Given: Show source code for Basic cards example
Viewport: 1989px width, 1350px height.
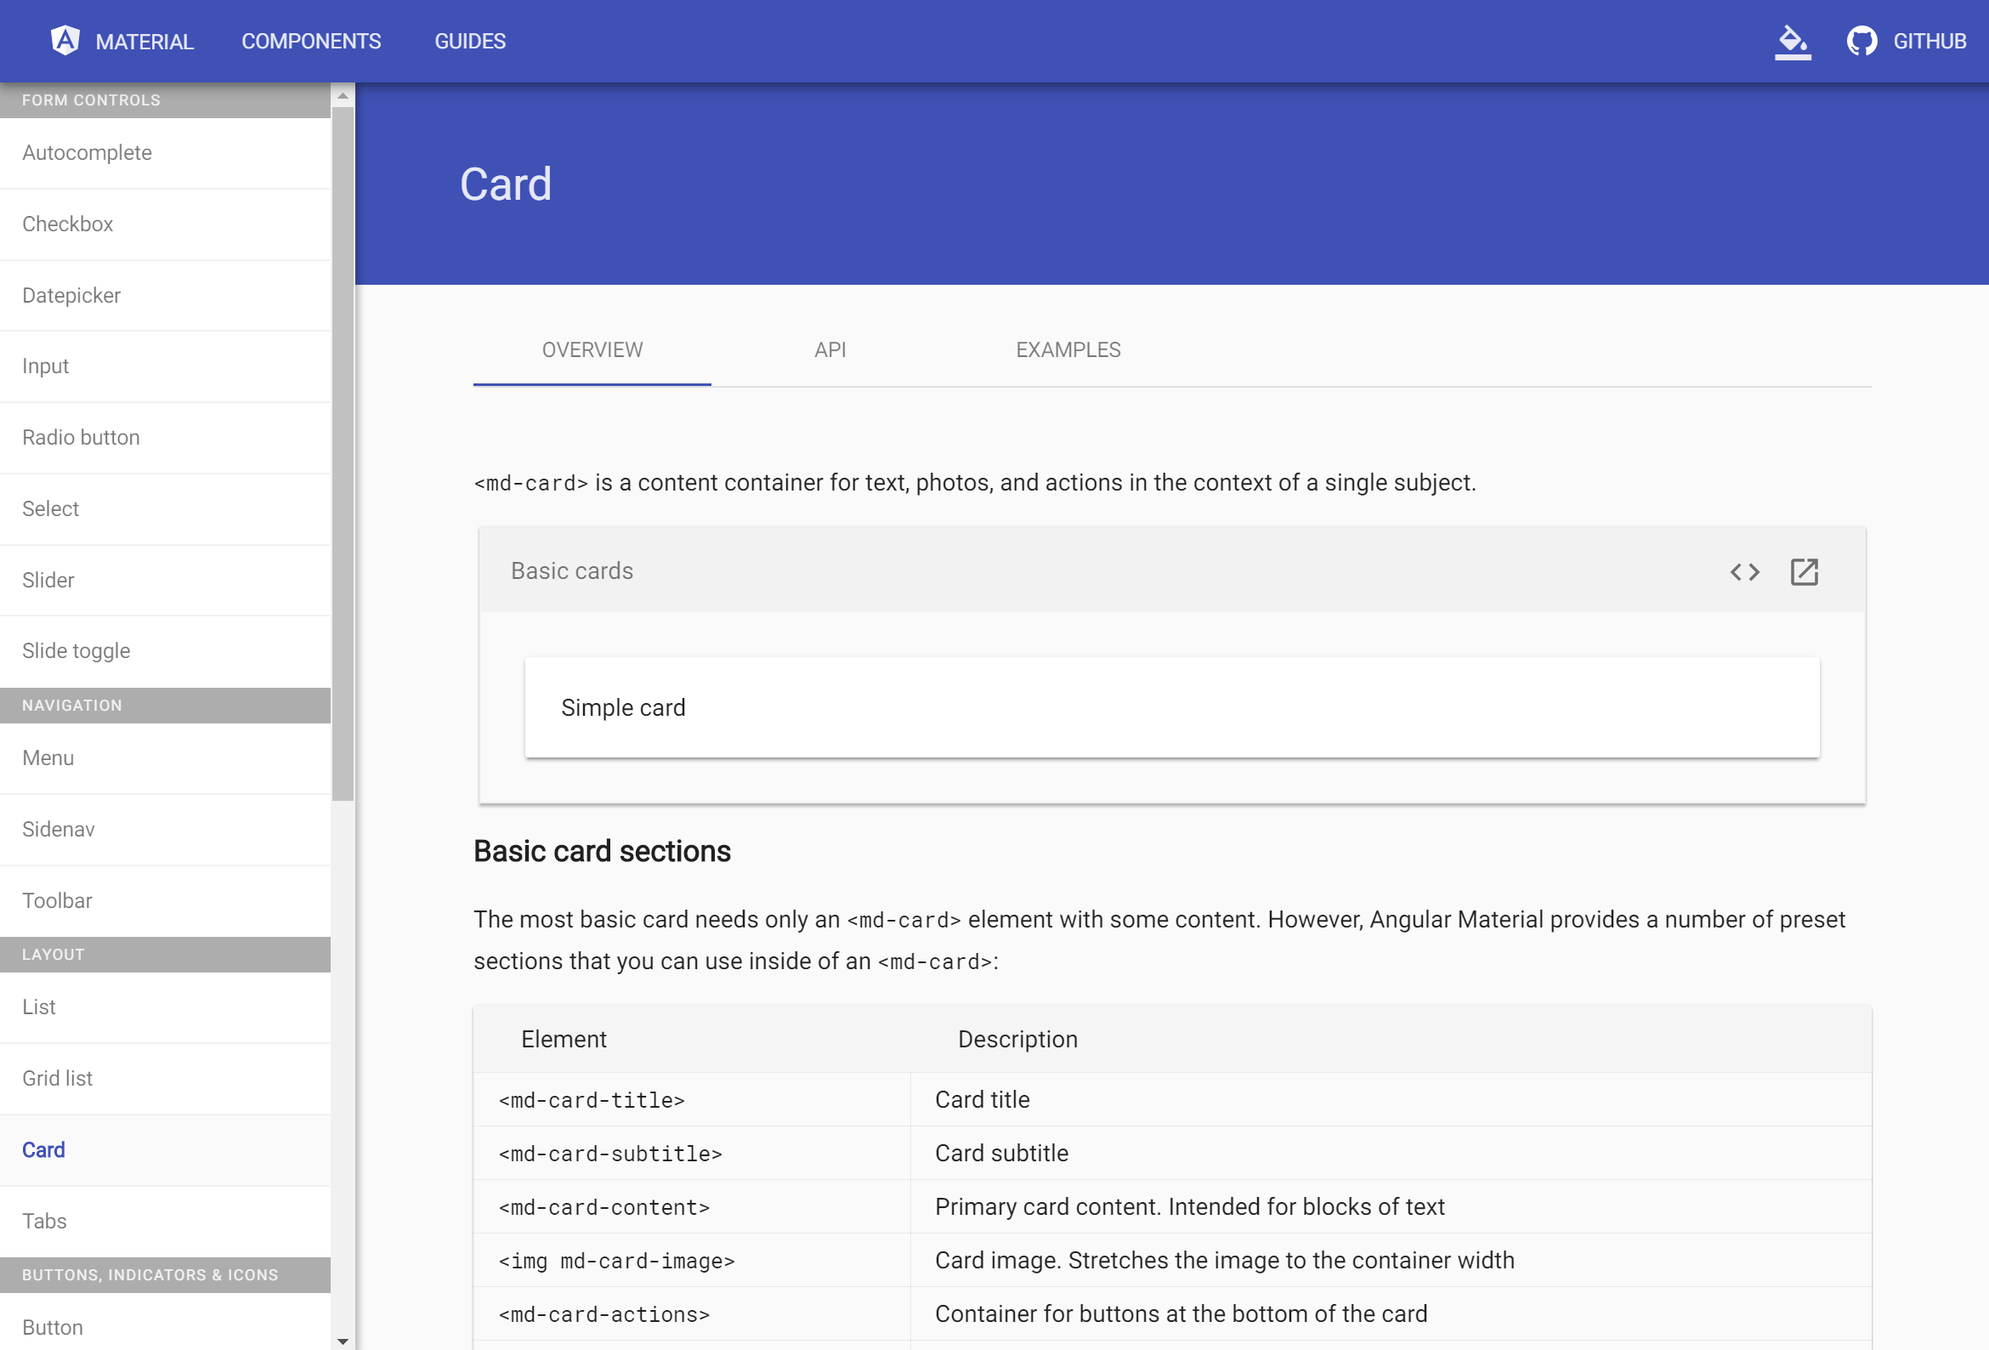Looking at the screenshot, I should (x=1744, y=572).
